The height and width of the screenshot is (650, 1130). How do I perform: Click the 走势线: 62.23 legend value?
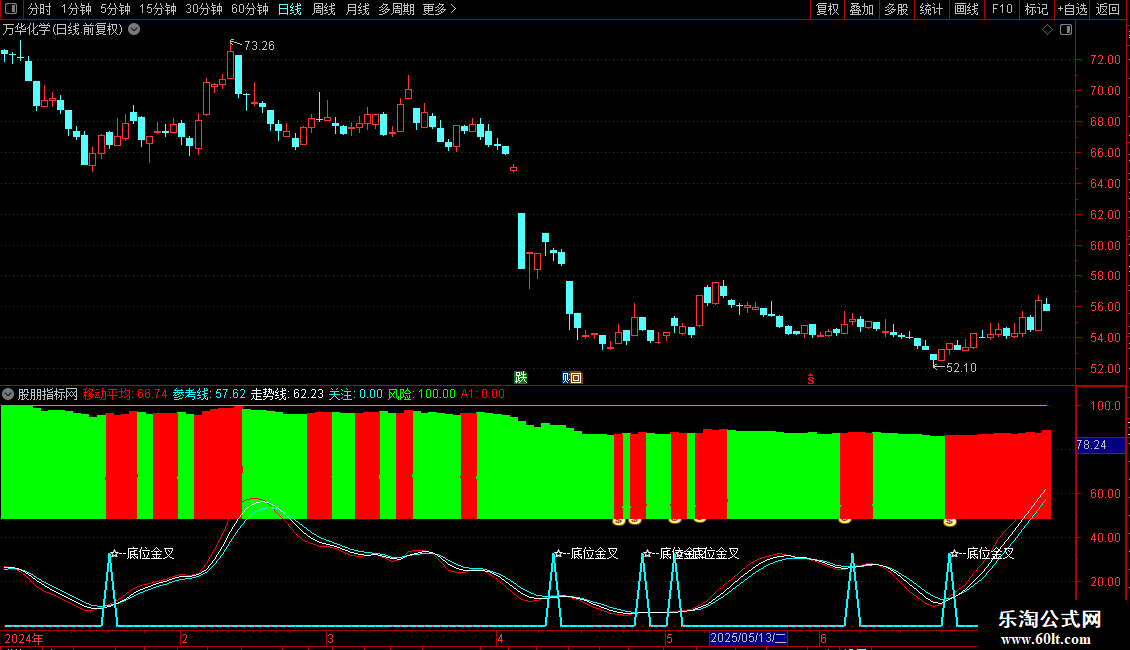click(x=287, y=394)
